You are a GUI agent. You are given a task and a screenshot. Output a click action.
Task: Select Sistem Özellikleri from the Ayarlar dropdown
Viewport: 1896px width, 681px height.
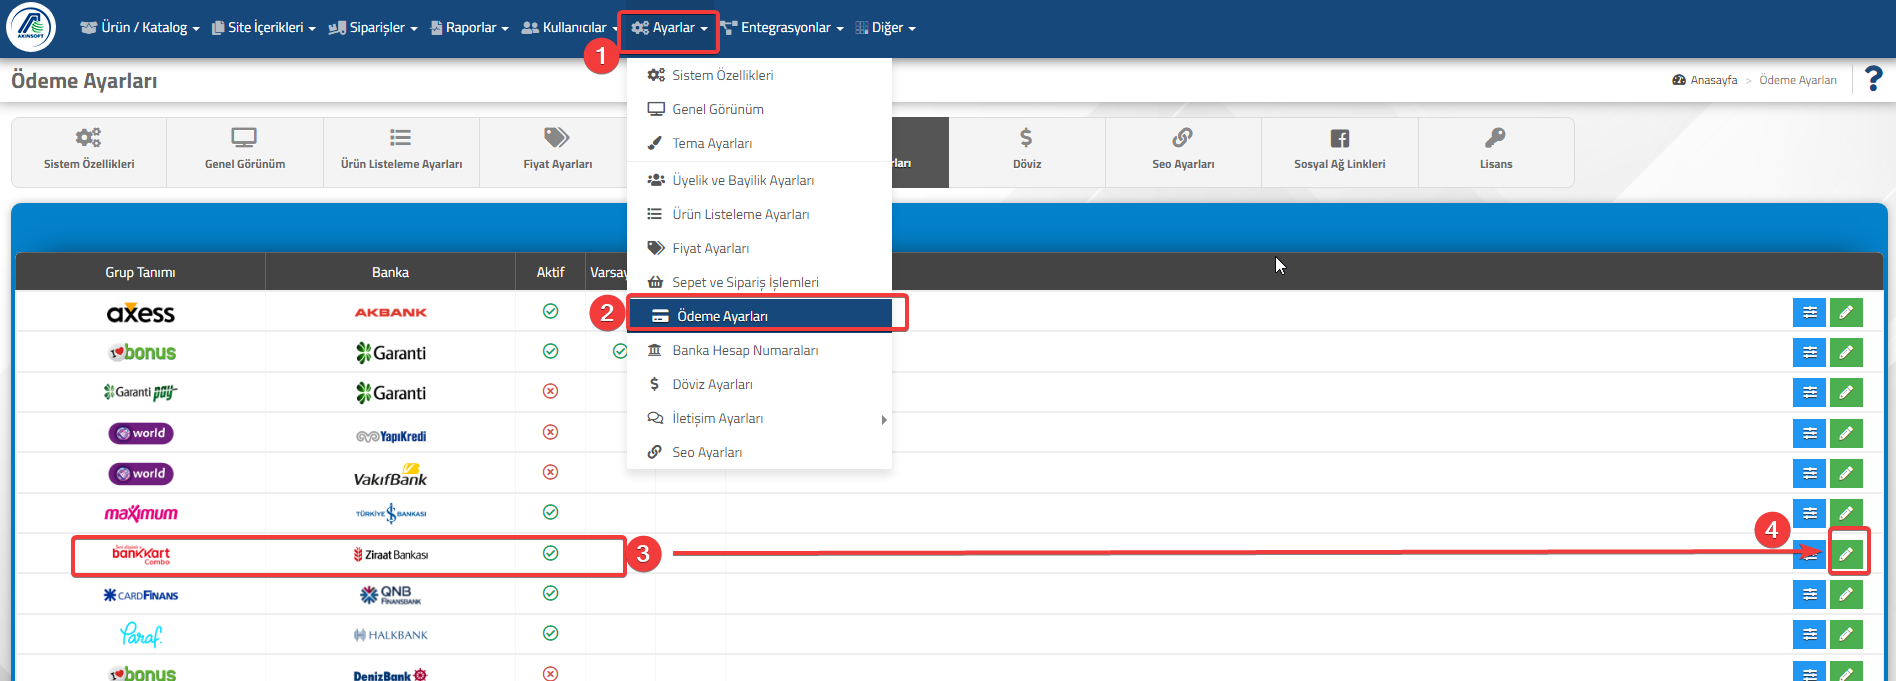click(x=759, y=76)
